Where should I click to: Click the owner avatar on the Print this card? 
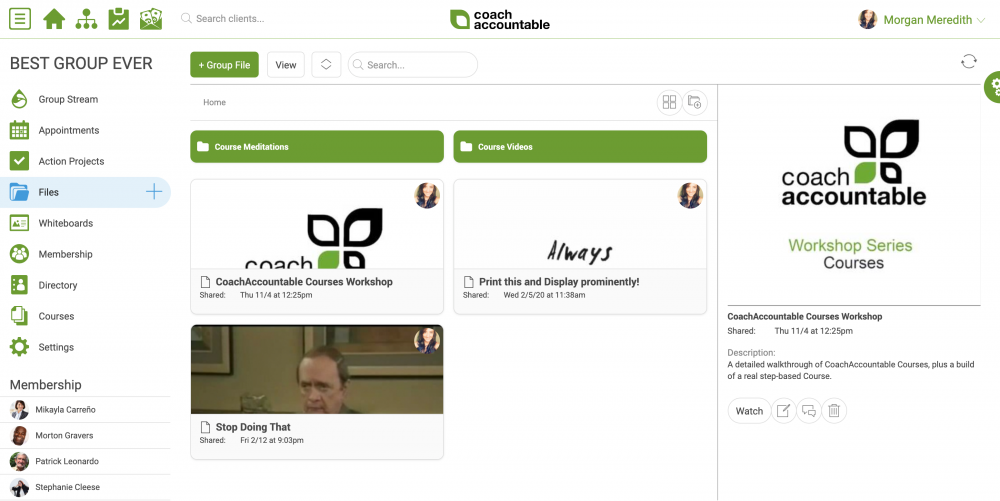(x=690, y=196)
